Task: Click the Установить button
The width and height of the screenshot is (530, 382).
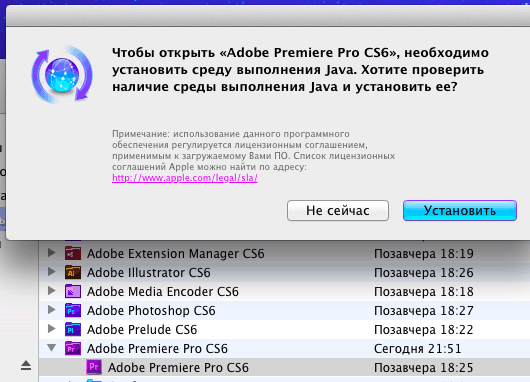Action: 460,210
